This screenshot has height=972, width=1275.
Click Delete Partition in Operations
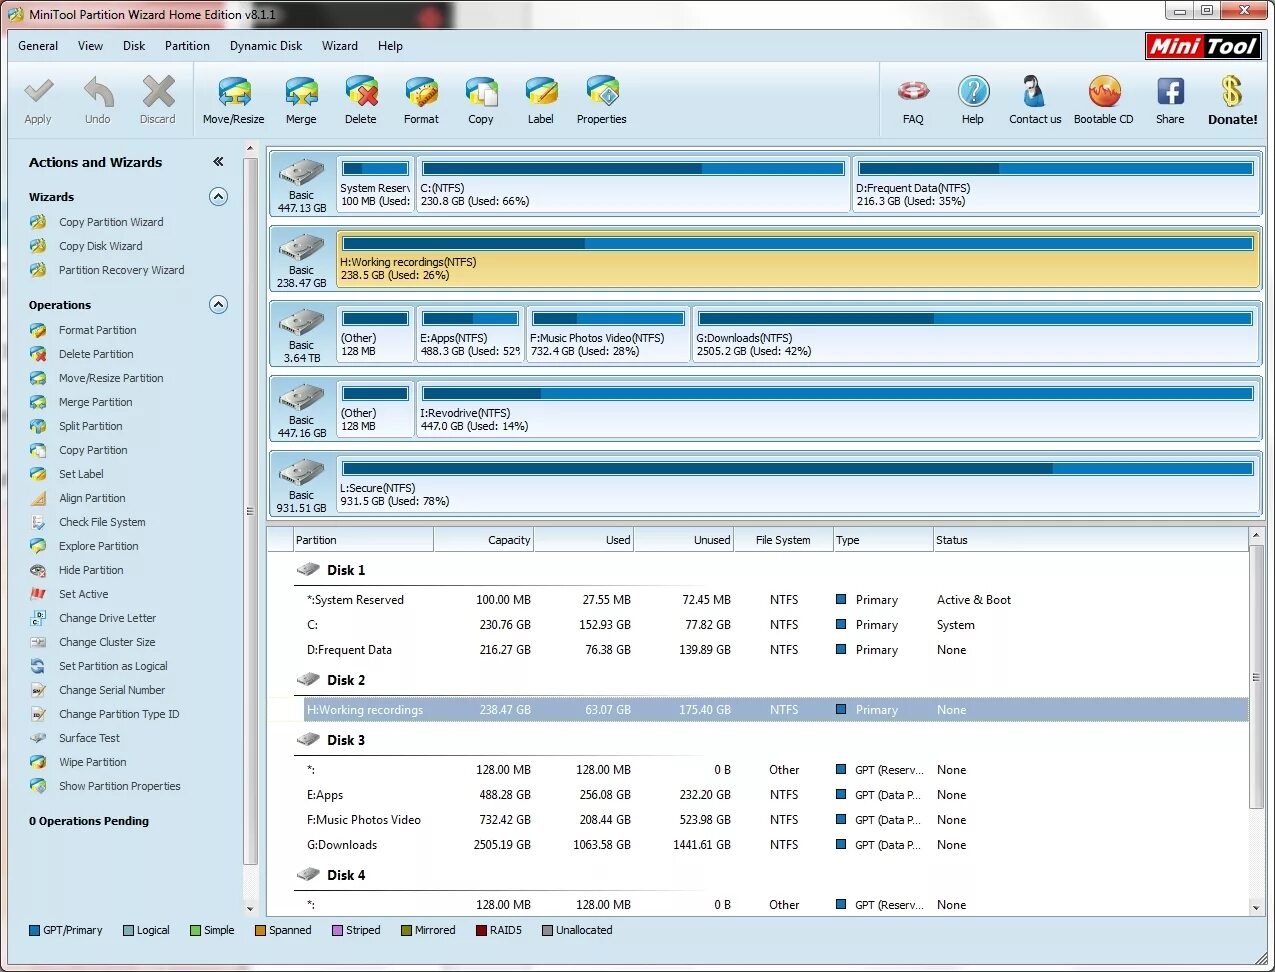96,354
